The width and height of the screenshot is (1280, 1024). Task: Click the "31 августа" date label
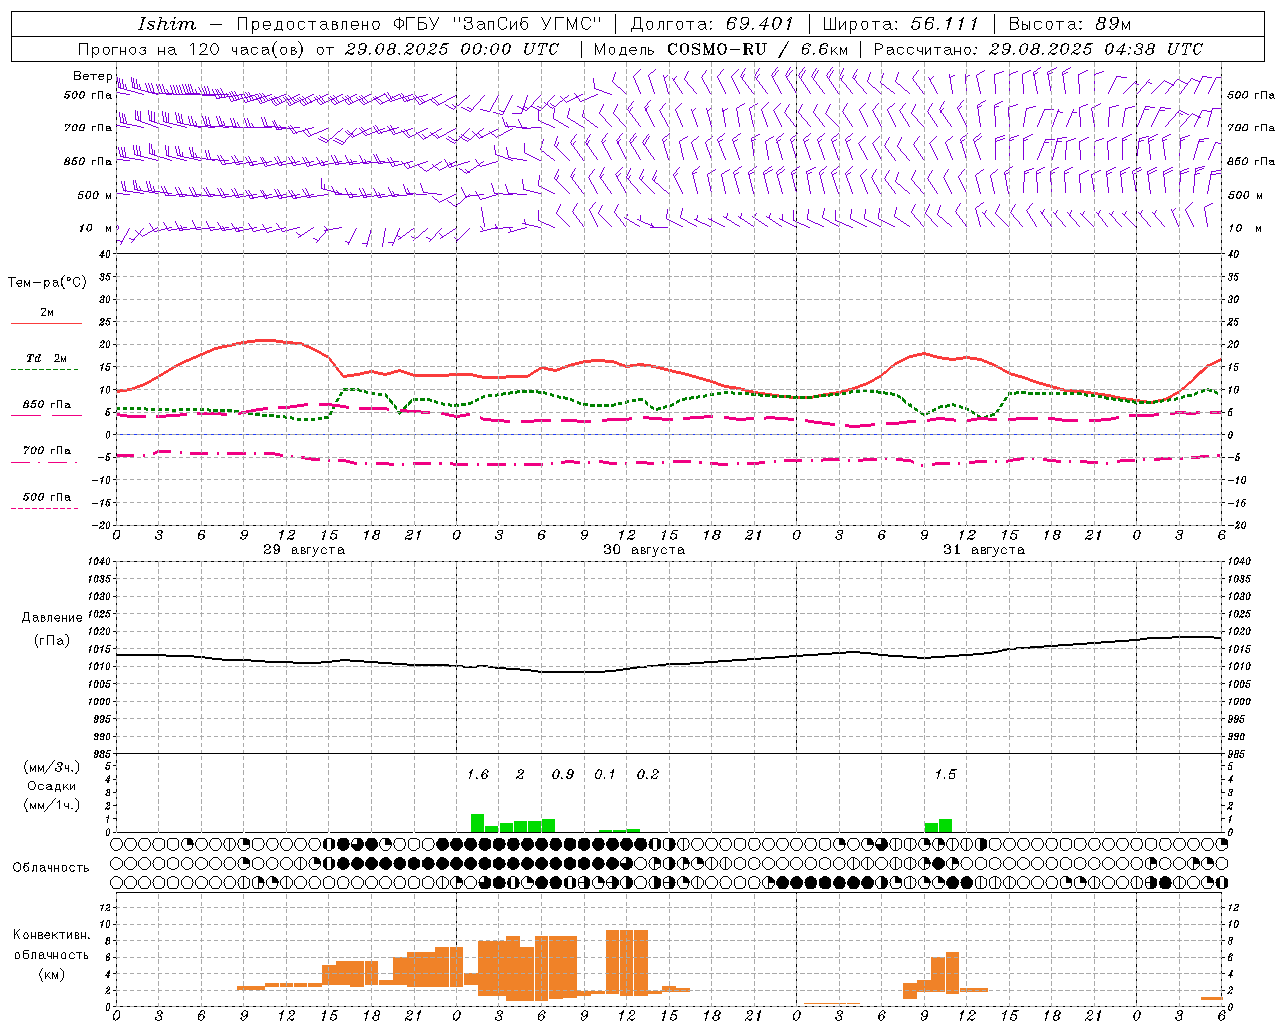pyautogui.click(x=984, y=550)
